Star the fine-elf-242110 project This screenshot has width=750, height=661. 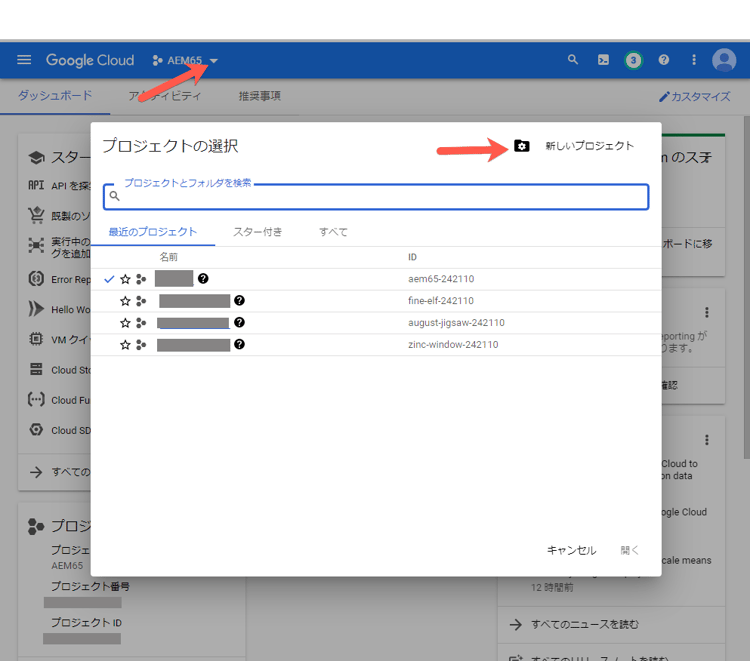pyautogui.click(x=125, y=301)
